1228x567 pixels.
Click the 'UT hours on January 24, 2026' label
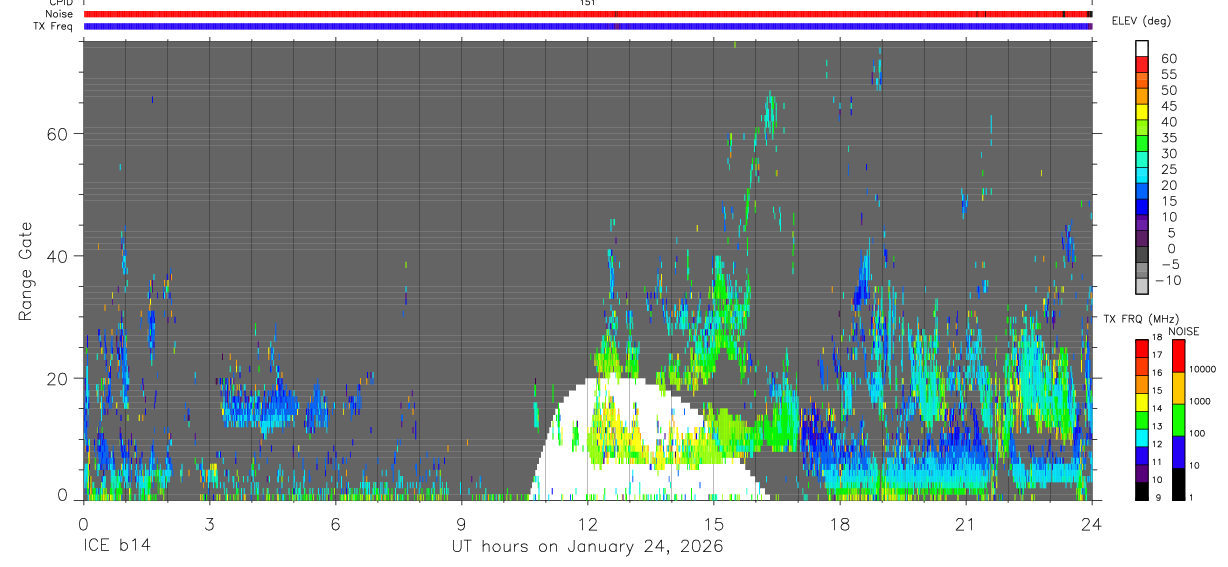(587, 547)
